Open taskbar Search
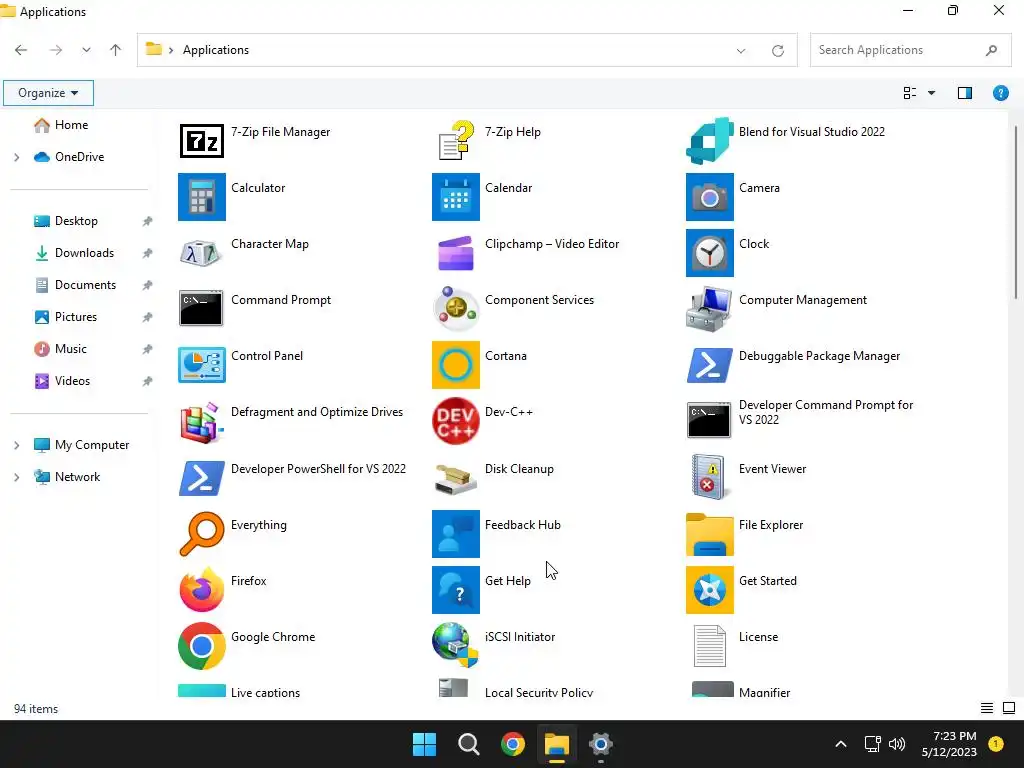The image size is (1024, 768). (469, 744)
